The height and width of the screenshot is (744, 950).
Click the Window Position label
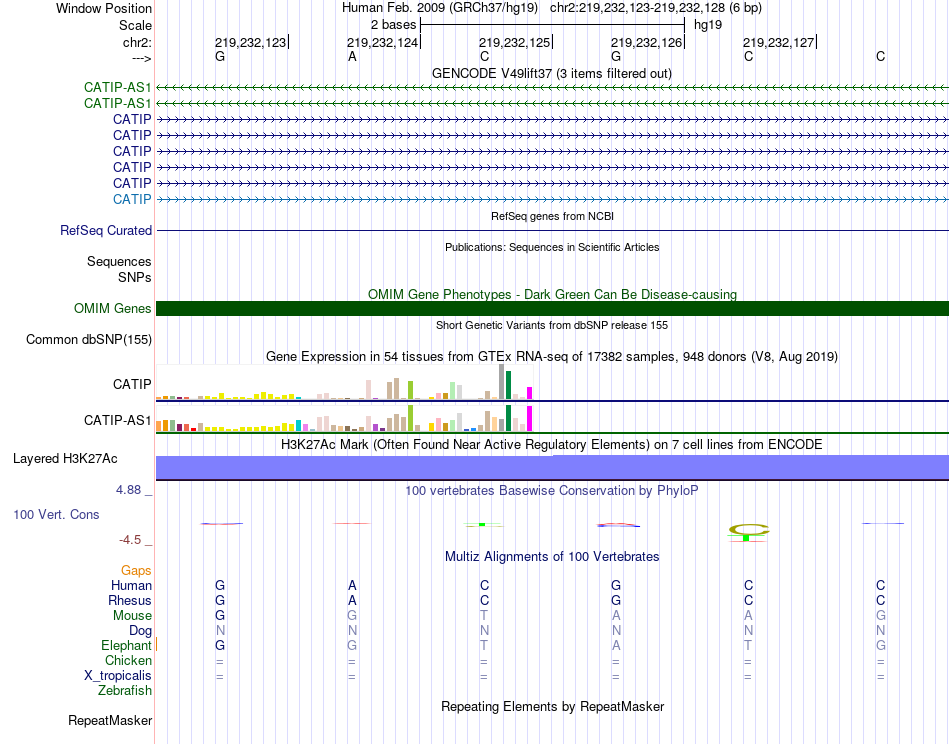tap(104, 8)
